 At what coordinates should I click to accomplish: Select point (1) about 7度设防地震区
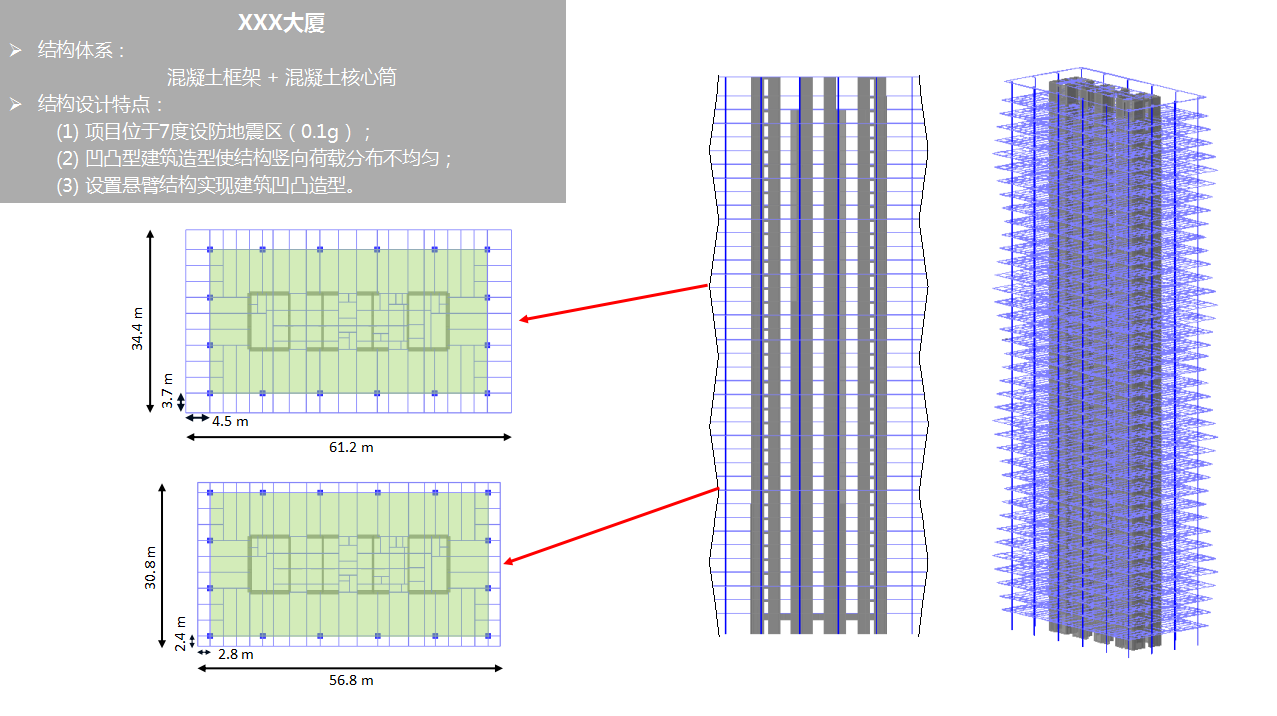(x=215, y=131)
